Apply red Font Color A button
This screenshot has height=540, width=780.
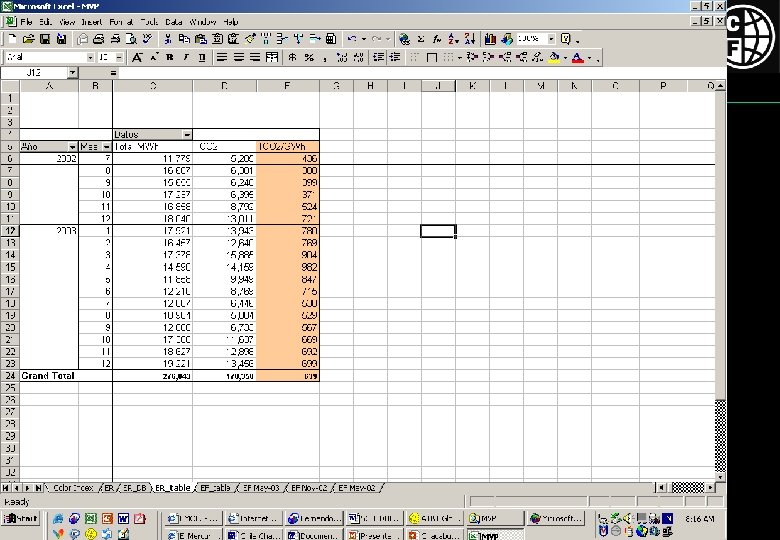(x=578, y=58)
